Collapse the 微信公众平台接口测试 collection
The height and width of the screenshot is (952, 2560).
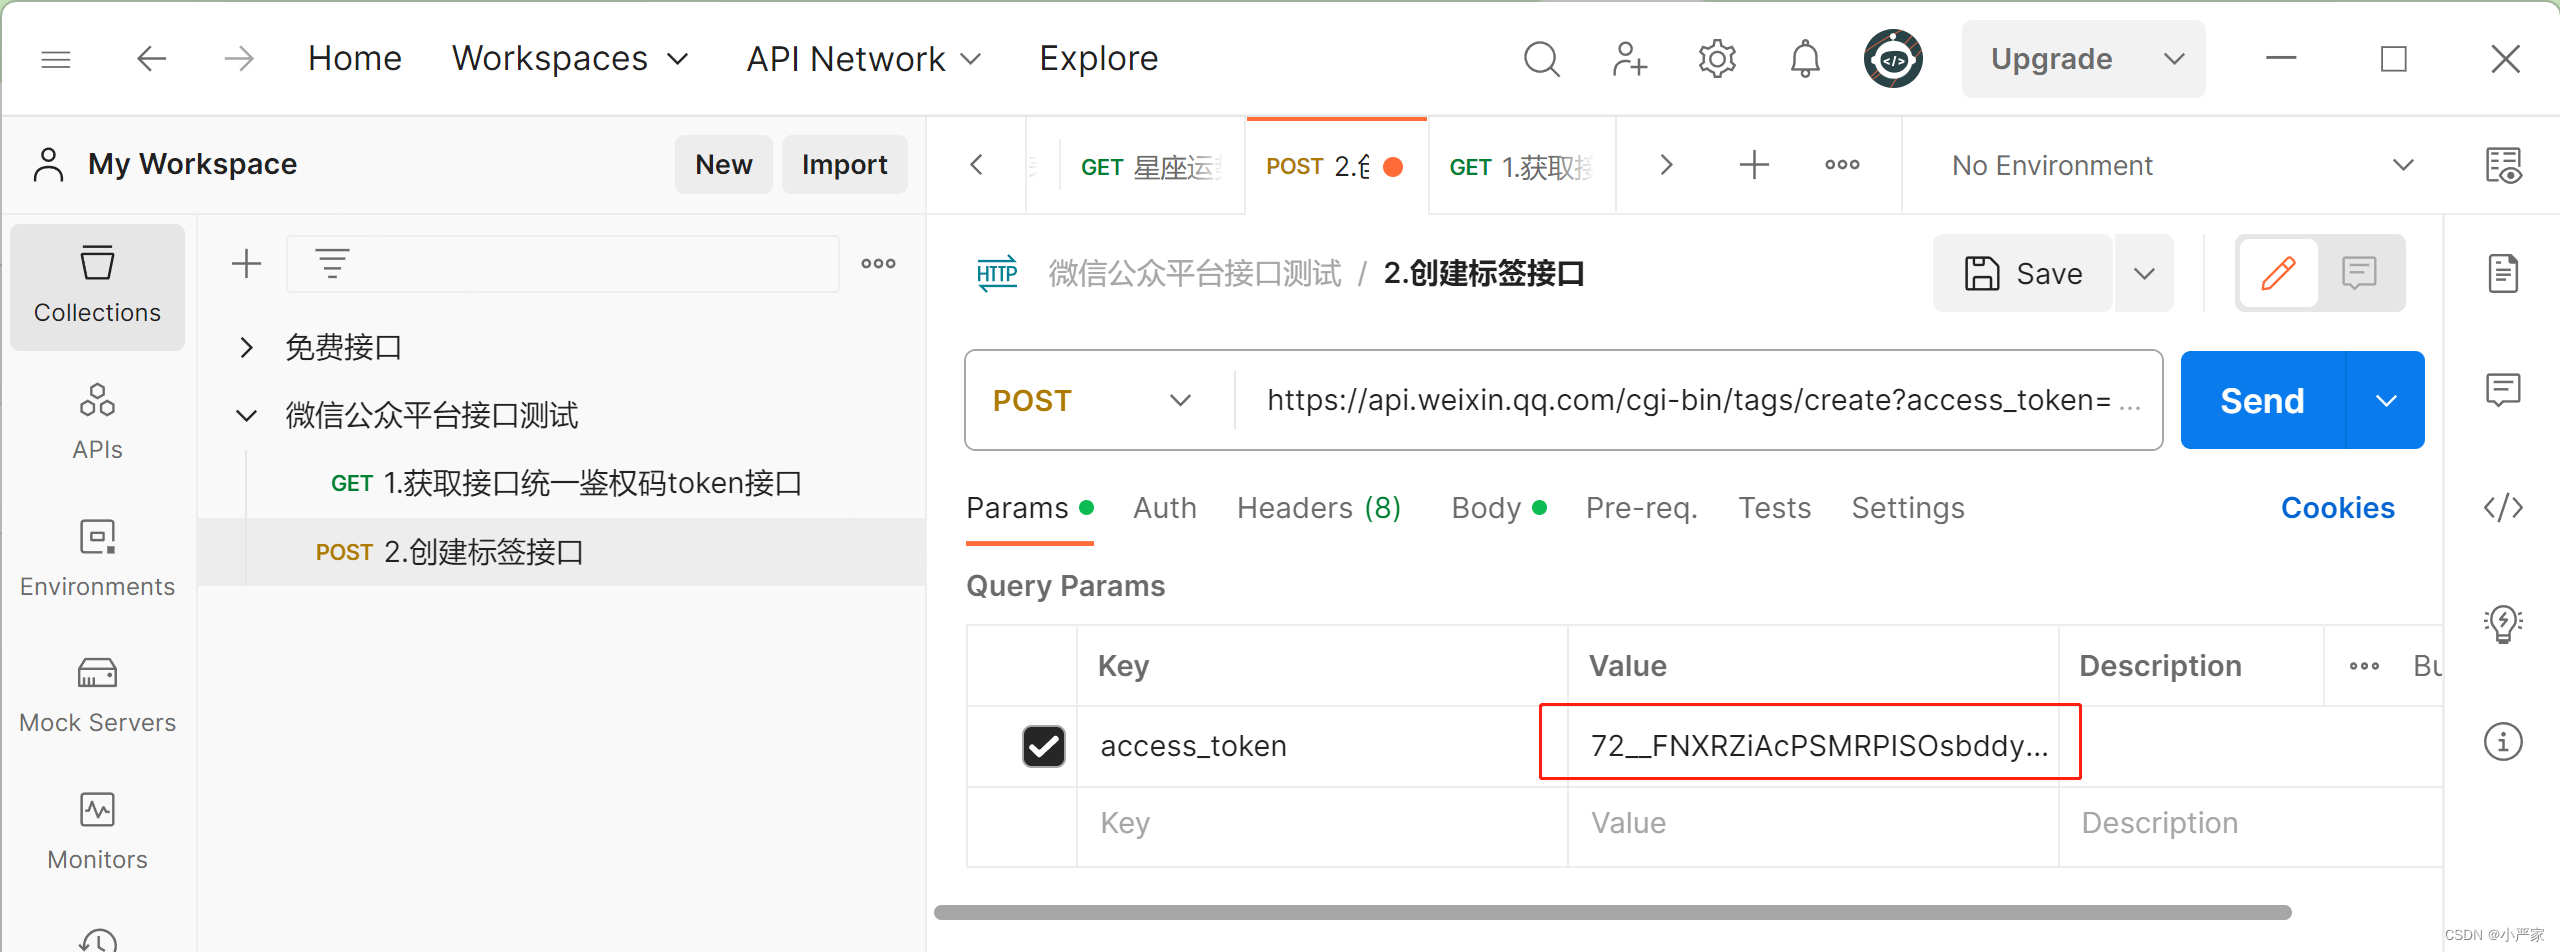coord(246,415)
